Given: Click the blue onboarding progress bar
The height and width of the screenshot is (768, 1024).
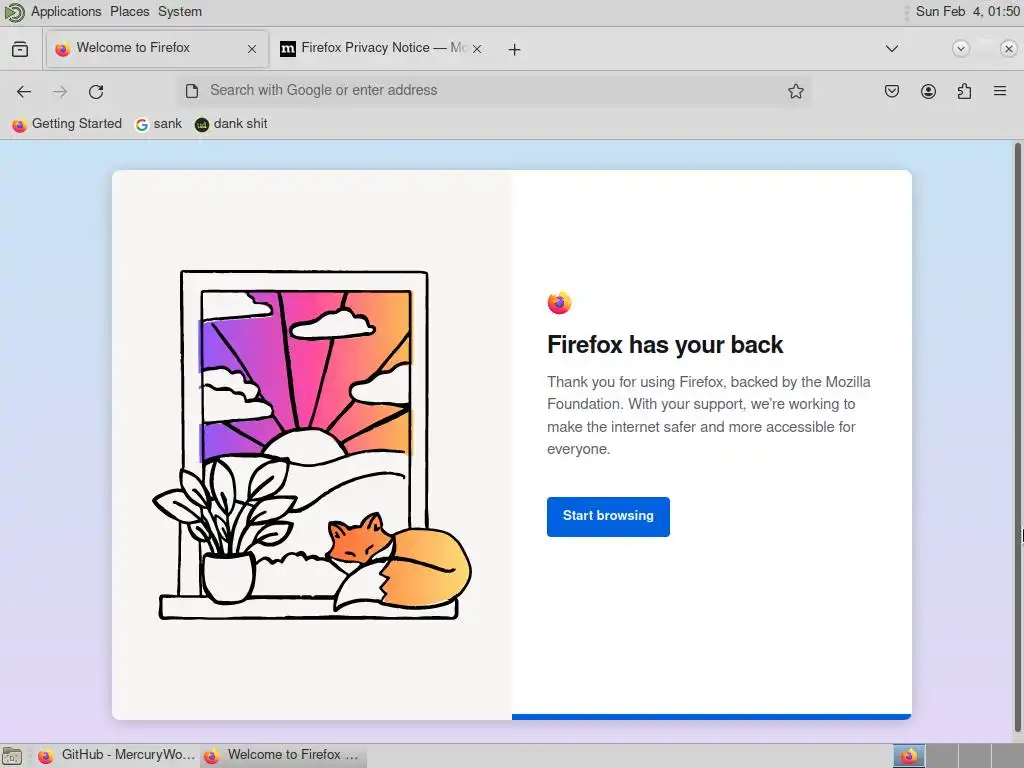Looking at the screenshot, I should (x=711, y=717).
